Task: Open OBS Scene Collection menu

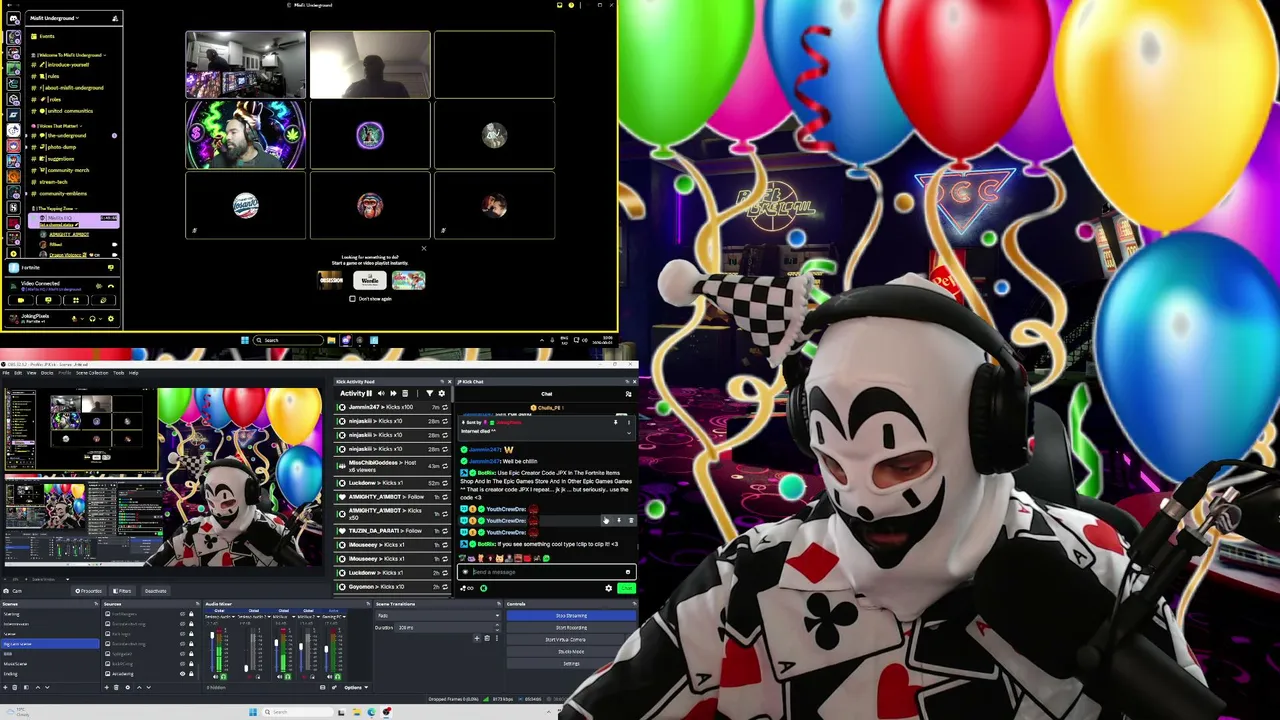Action: 92,373
